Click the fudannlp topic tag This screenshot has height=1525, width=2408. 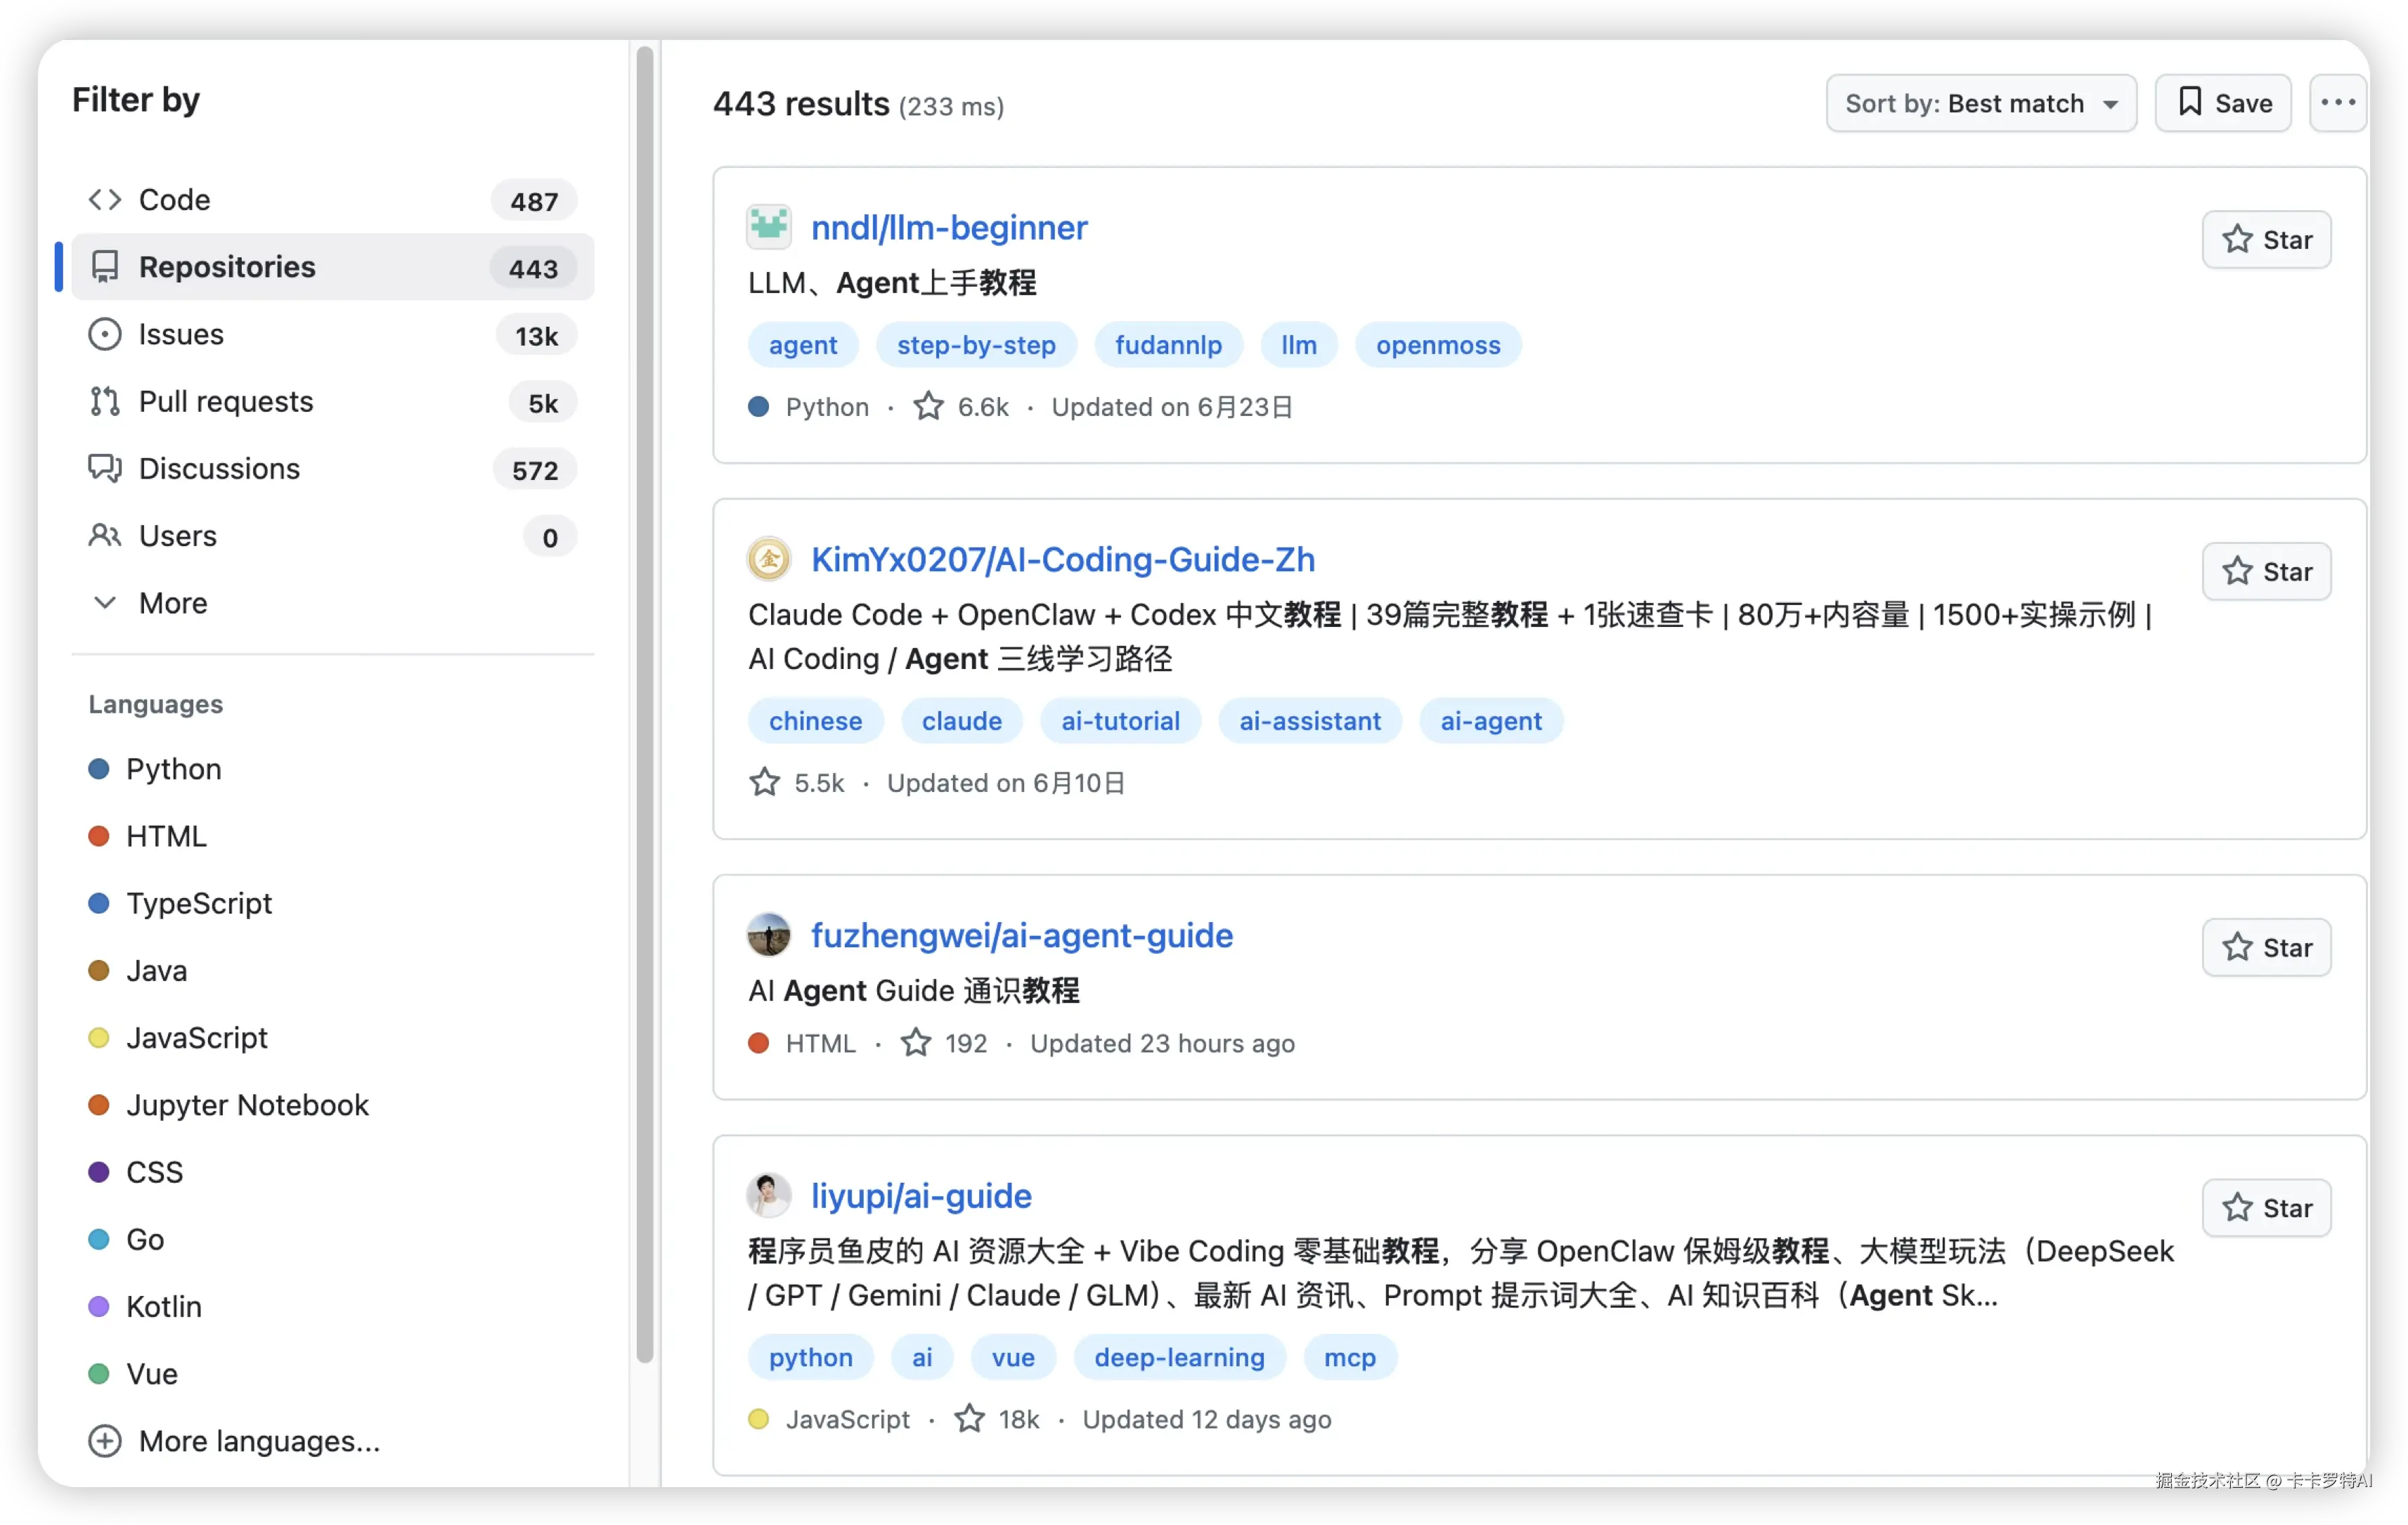(1168, 345)
